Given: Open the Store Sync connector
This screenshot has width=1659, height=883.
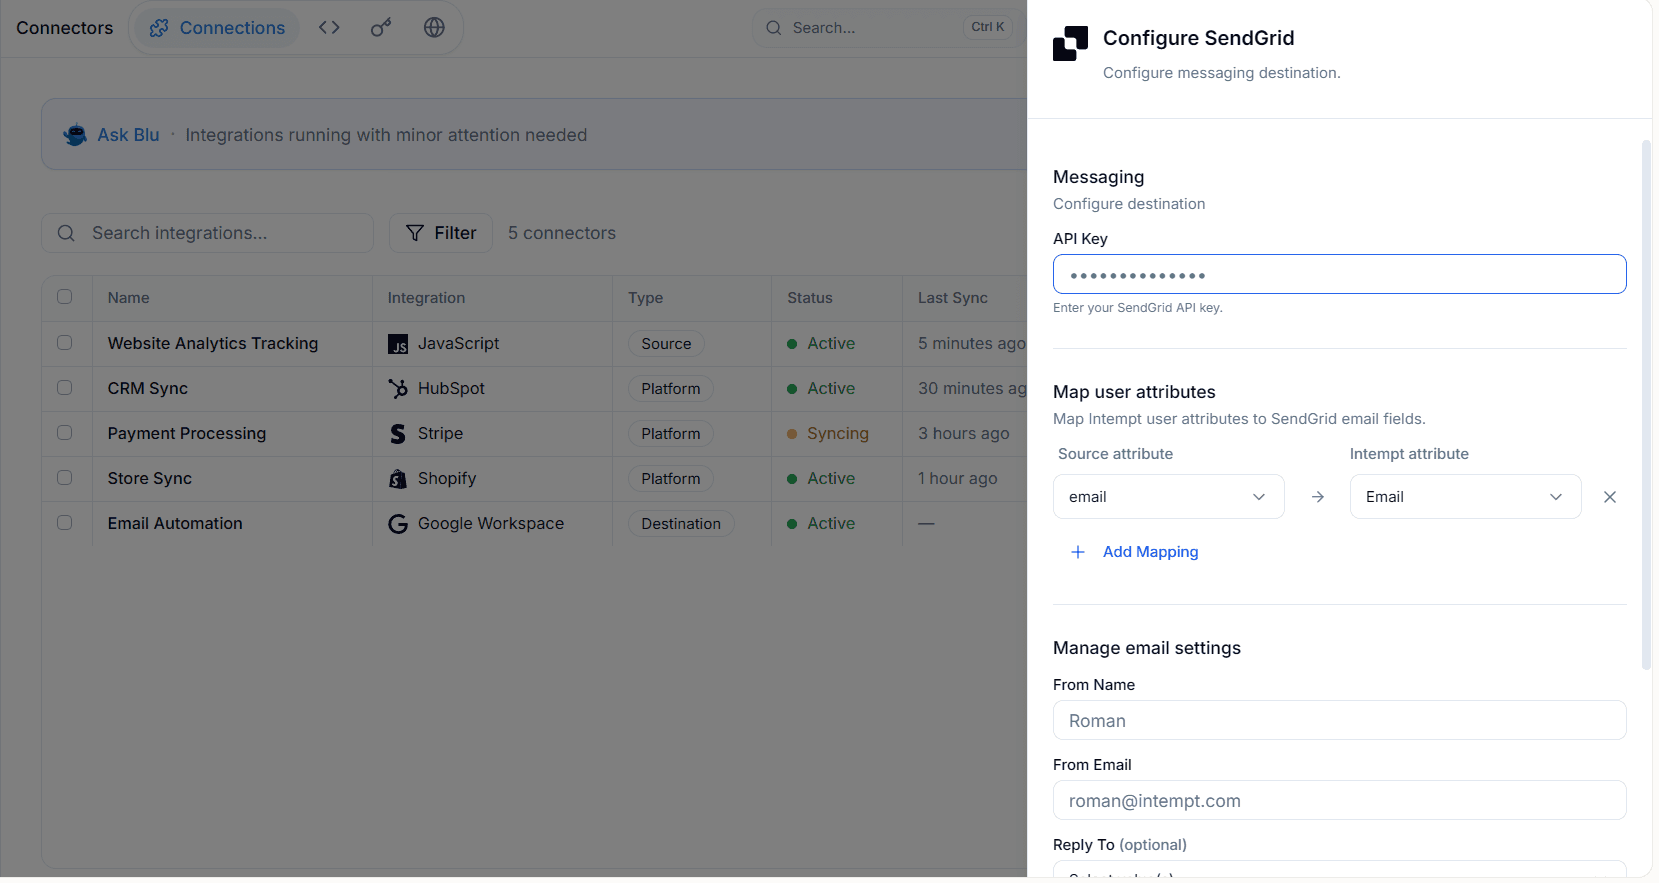Looking at the screenshot, I should 150,478.
